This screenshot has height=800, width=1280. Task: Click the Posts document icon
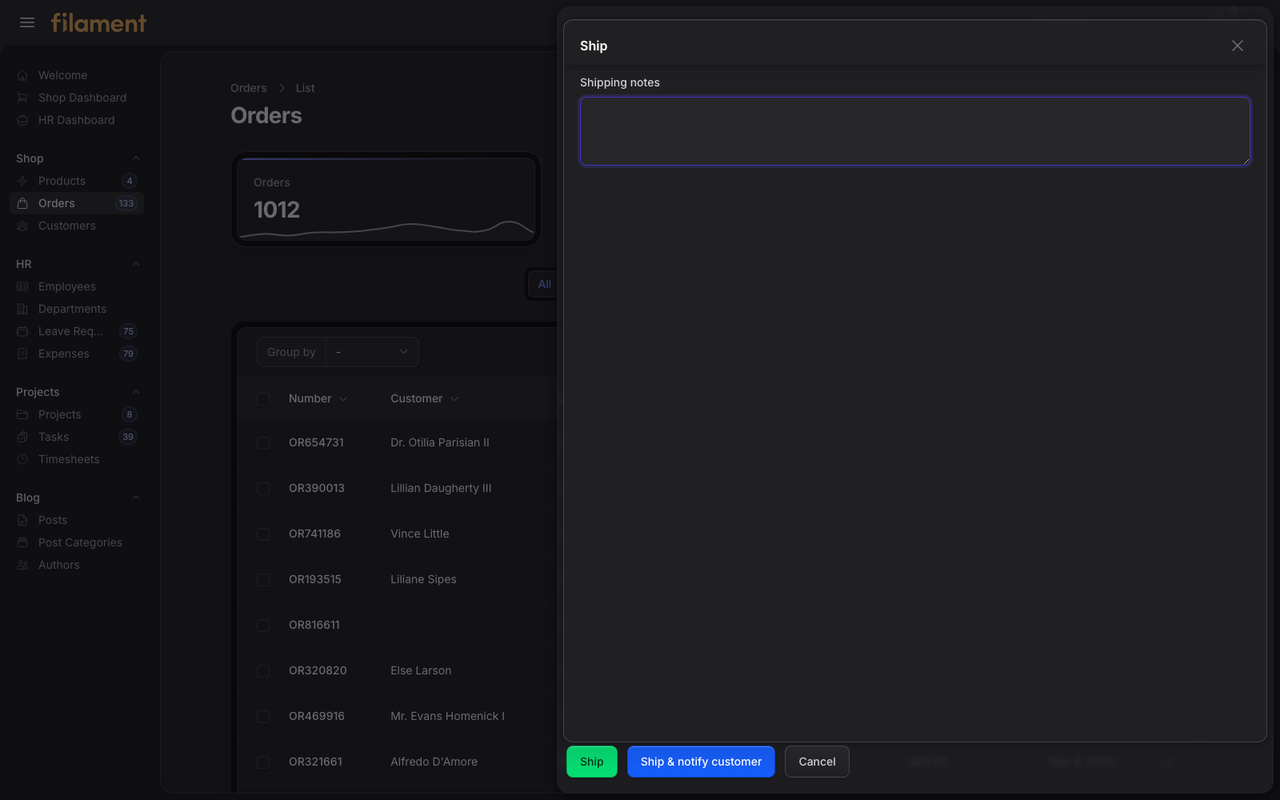click(23, 520)
